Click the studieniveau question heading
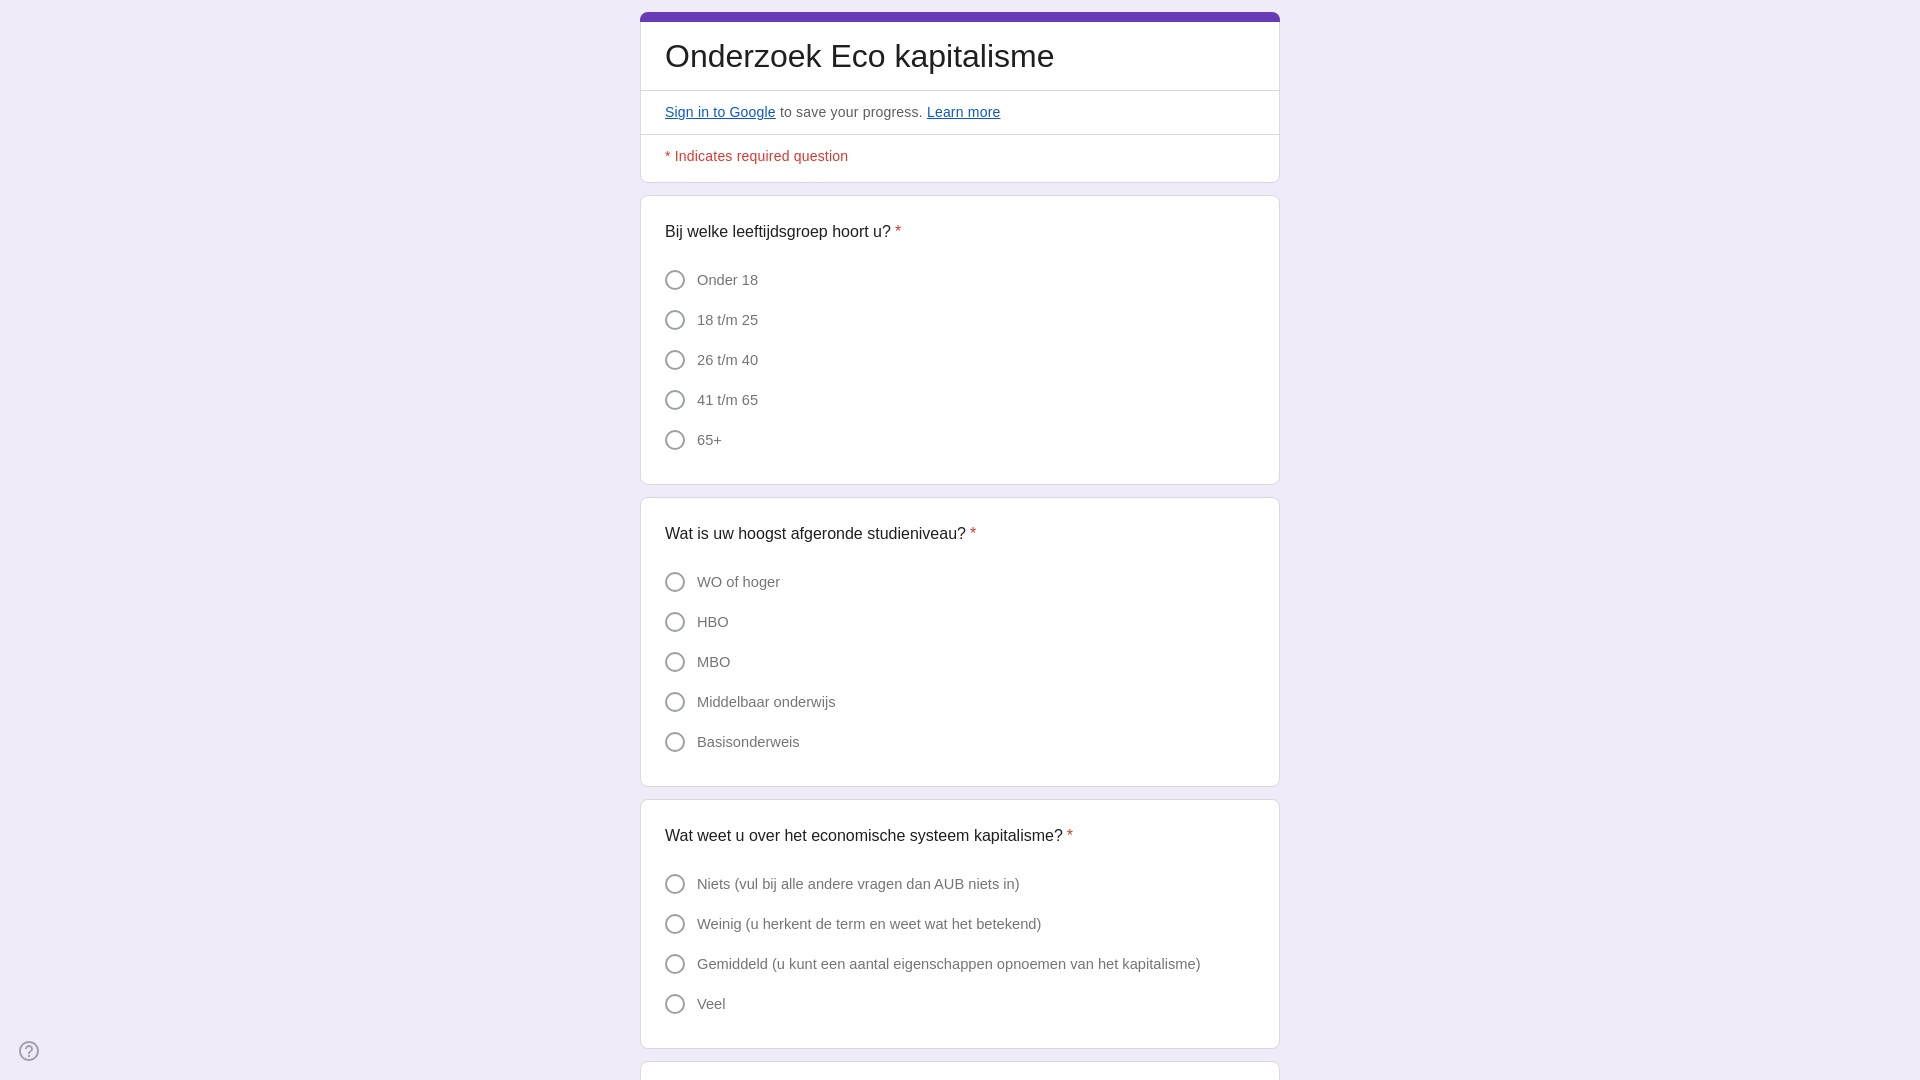Image resolution: width=1920 pixels, height=1080 pixels. (814, 534)
